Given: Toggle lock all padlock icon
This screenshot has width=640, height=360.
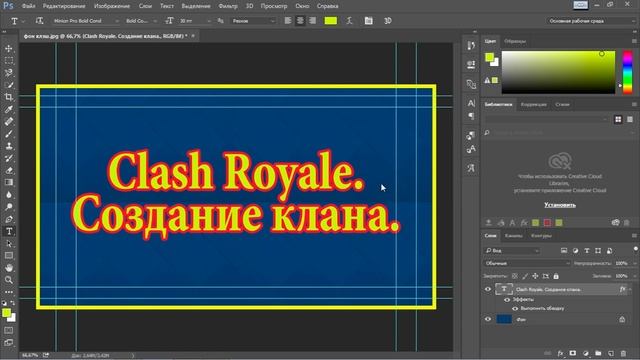Looking at the screenshot, I should pos(556,276).
